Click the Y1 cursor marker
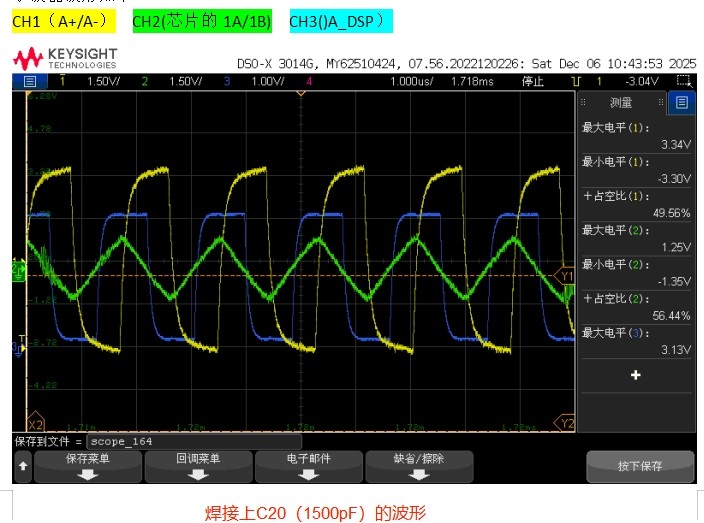This screenshot has height=523, width=704. 565,276
